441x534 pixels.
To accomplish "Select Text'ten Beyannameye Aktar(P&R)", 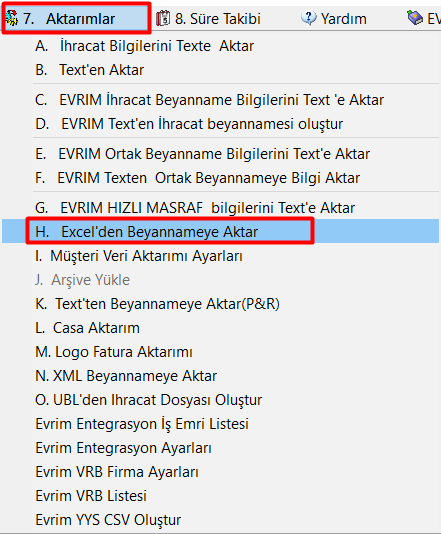I will pos(220,304).
